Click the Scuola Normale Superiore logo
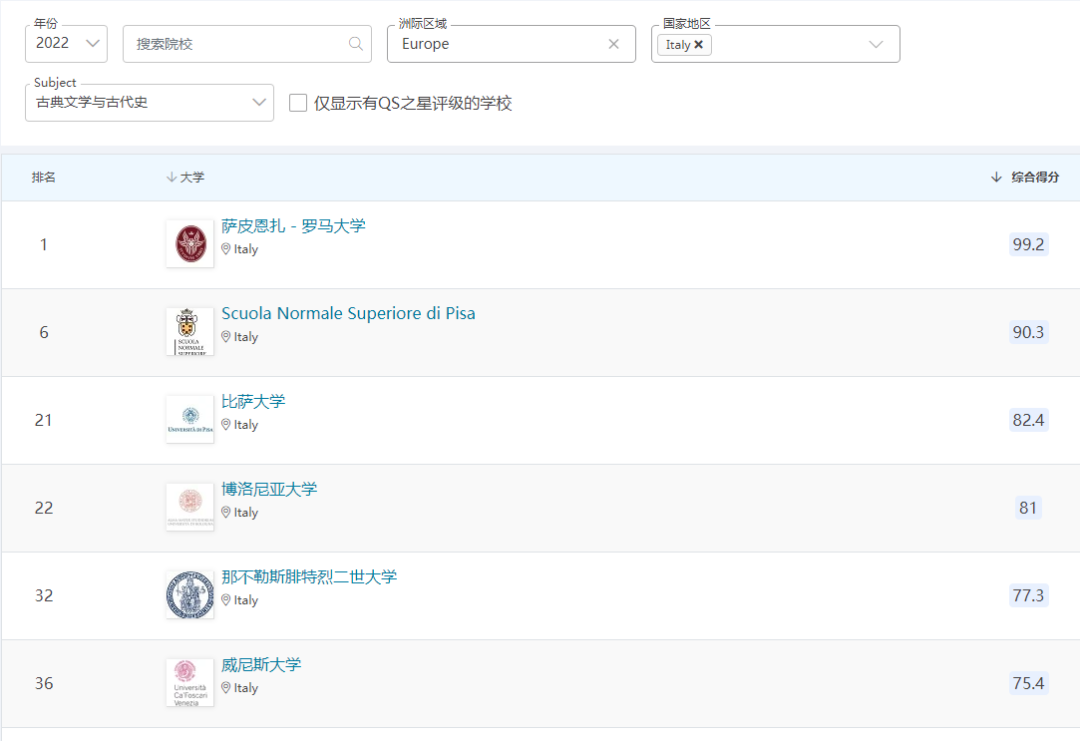The image size is (1080, 741). click(190, 331)
